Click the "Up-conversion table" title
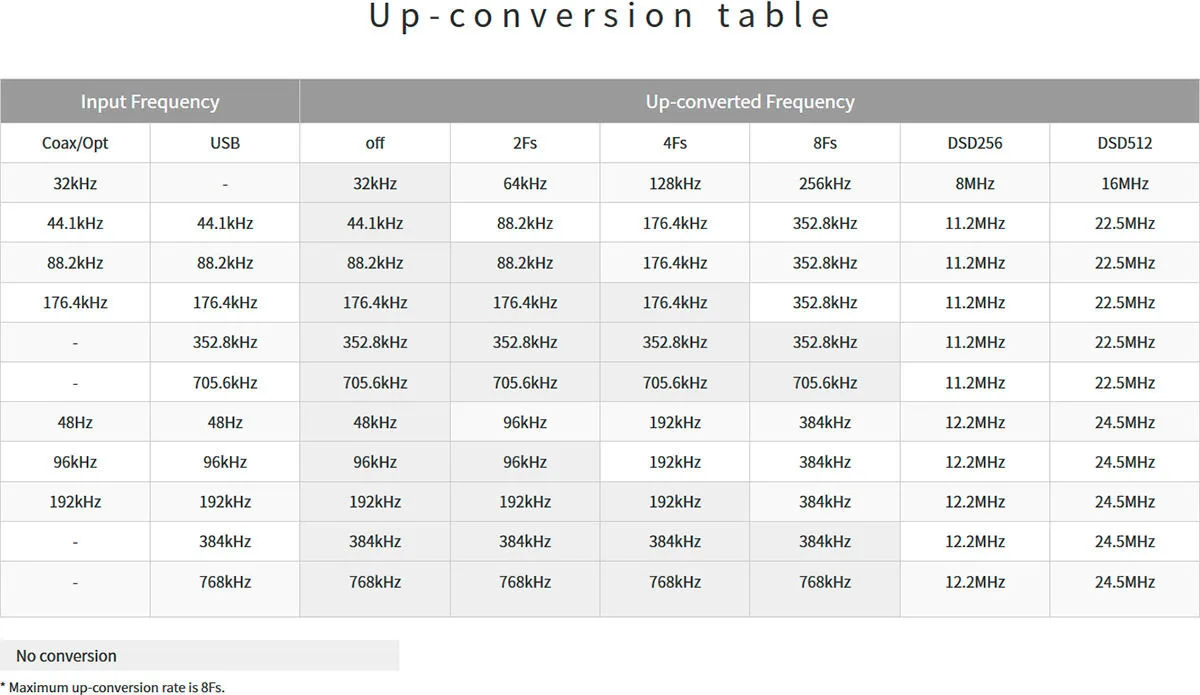Image resolution: width=1200 pixels, height=695 pixels. [600, 17]
